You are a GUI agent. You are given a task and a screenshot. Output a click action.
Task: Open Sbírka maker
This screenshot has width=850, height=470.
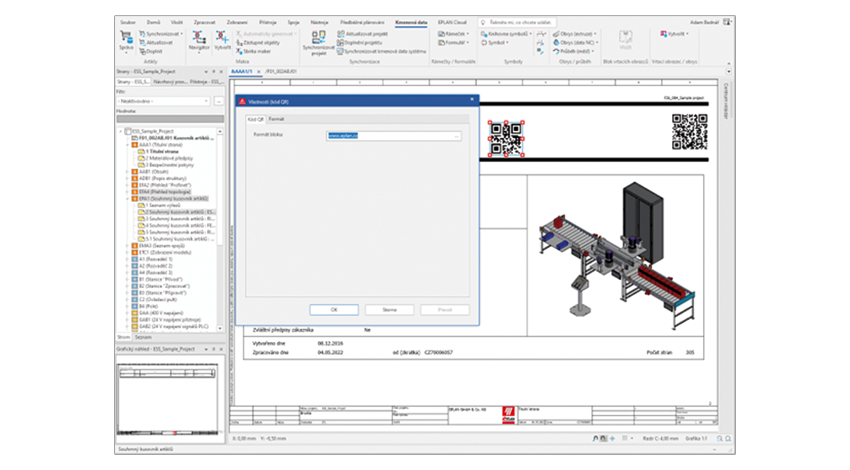[254, 51]
